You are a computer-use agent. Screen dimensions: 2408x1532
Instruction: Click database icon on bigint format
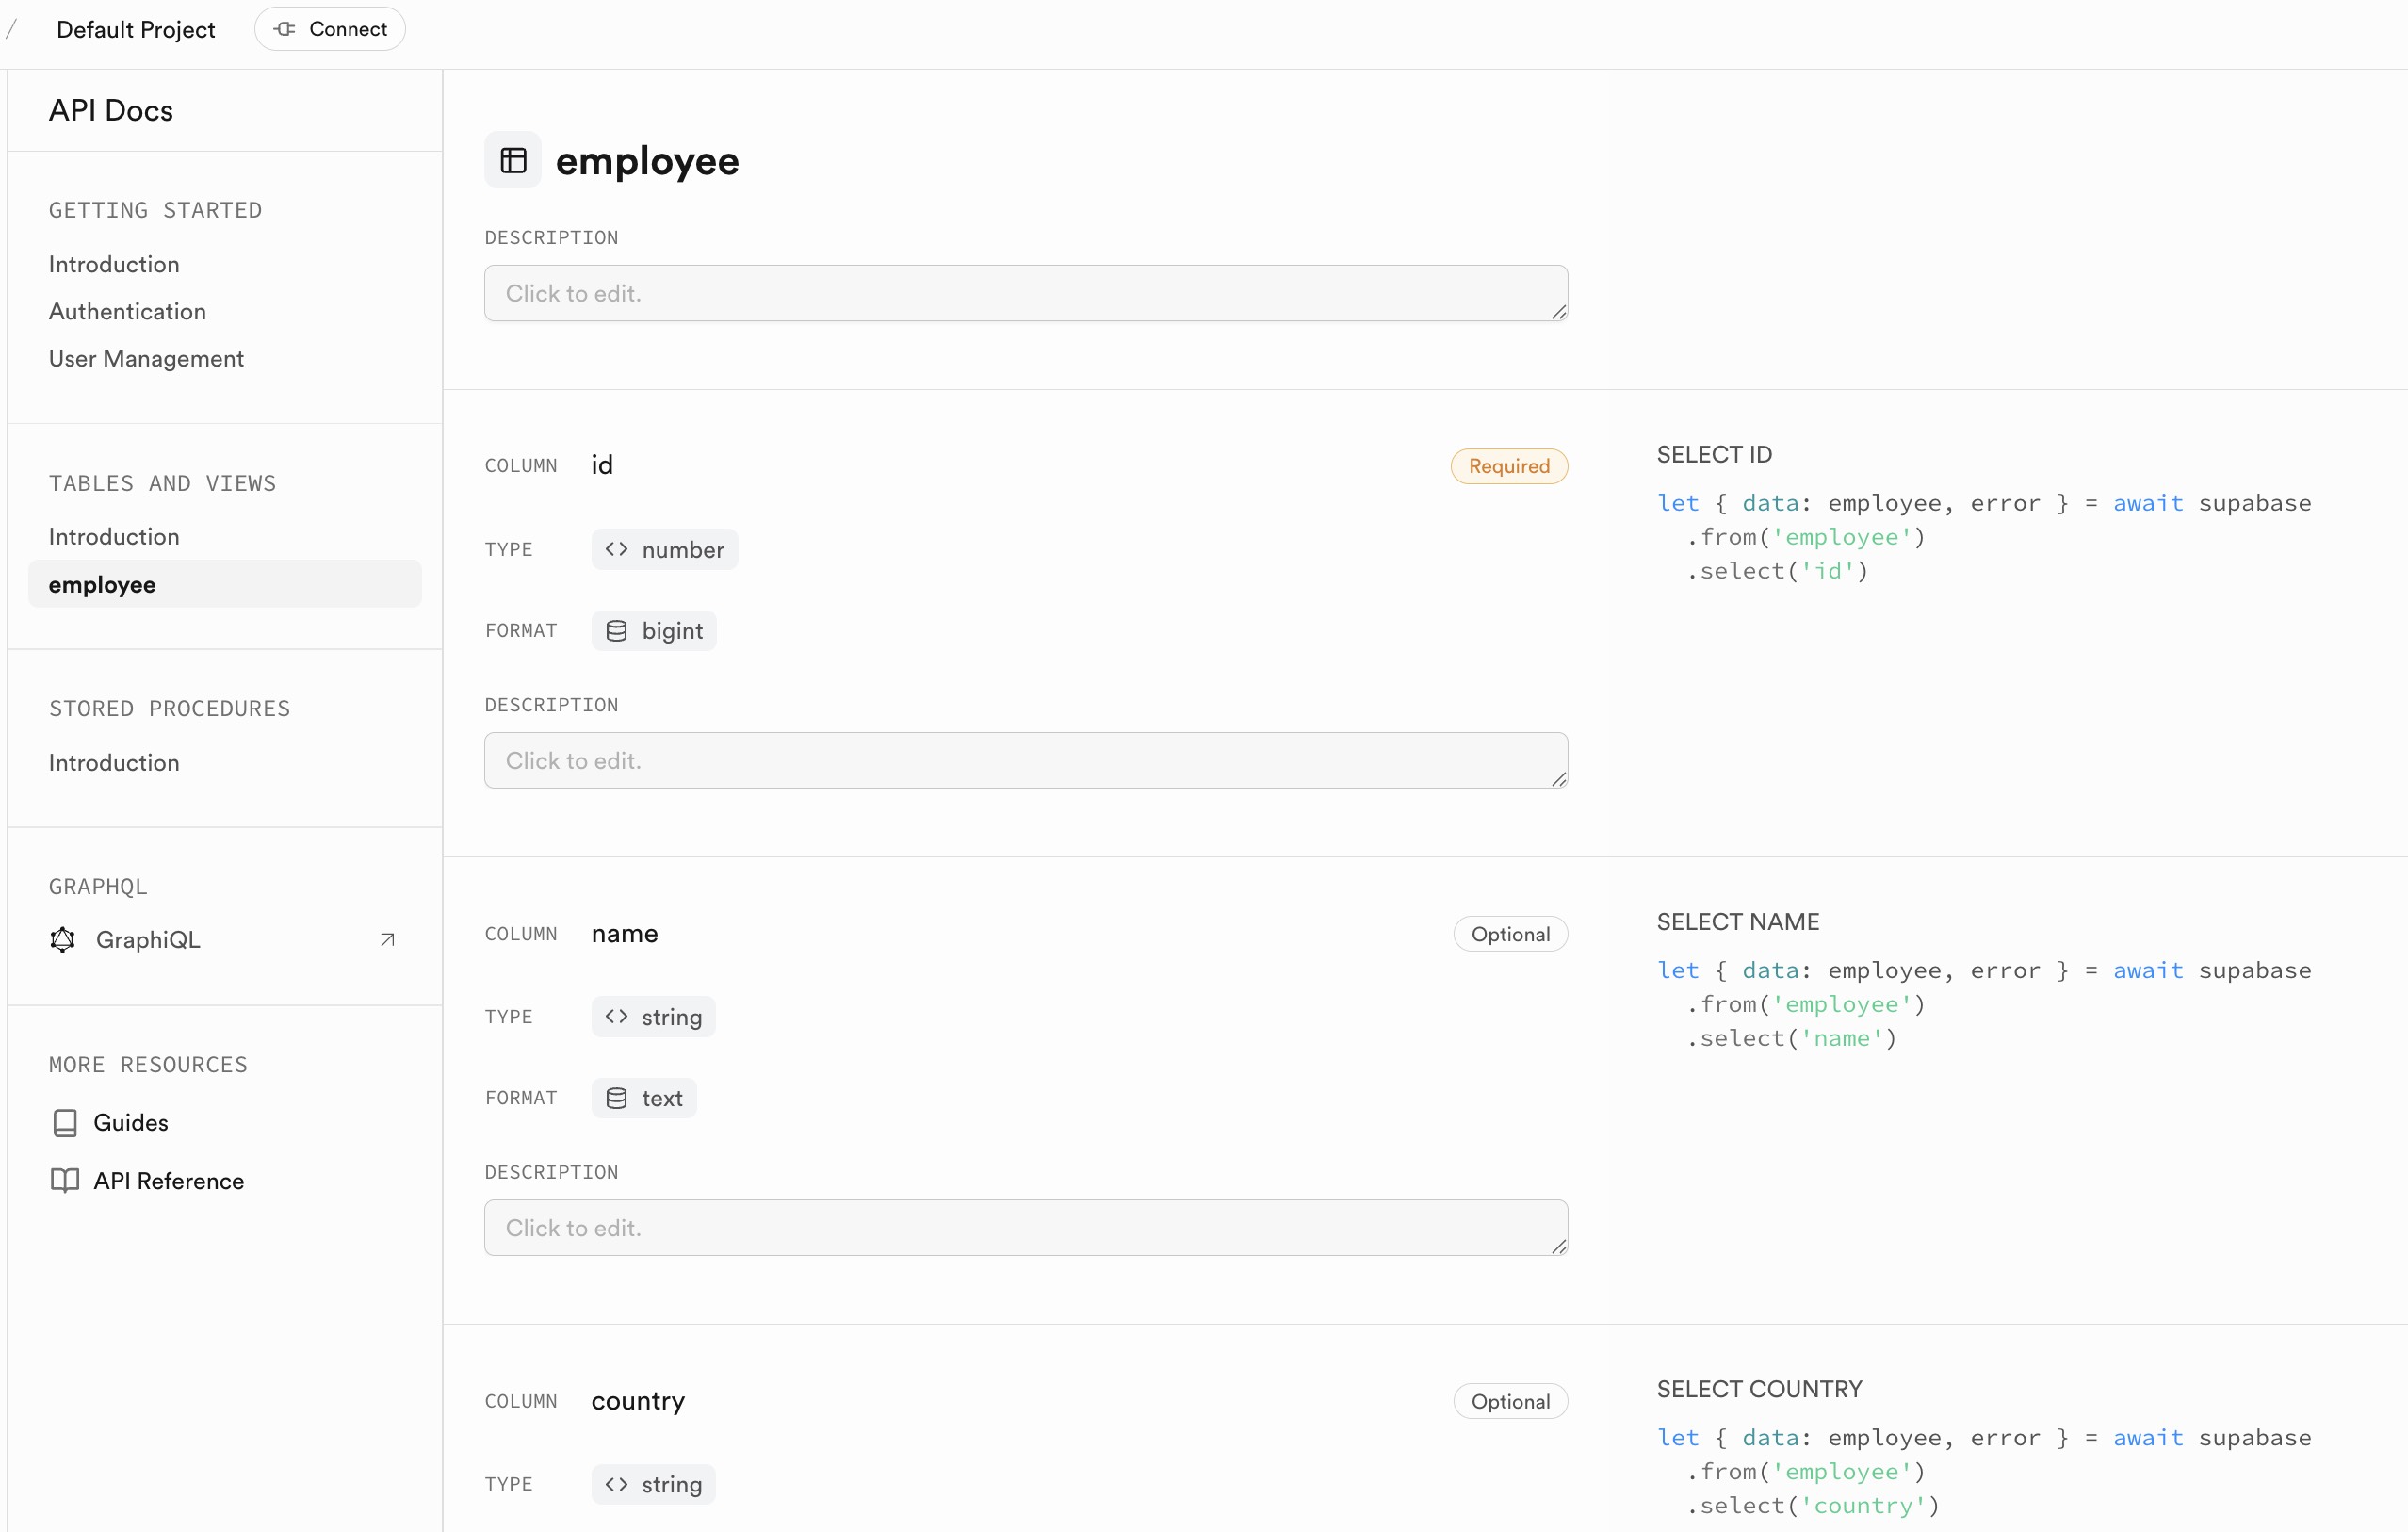pyautogui.click(x=617, y=631)
